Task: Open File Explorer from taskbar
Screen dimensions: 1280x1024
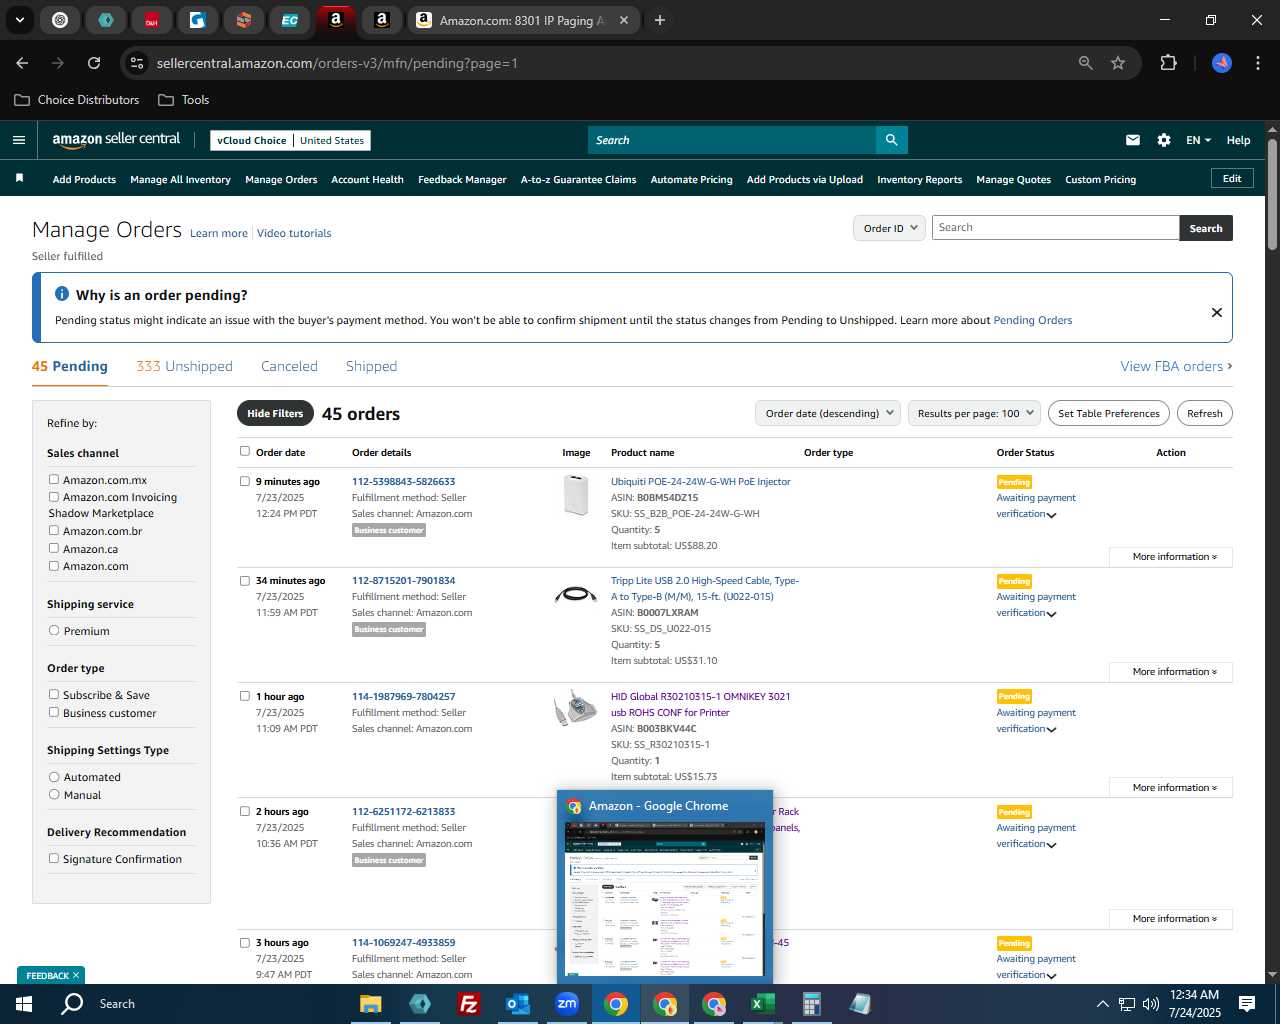Action: [371, 1004]
